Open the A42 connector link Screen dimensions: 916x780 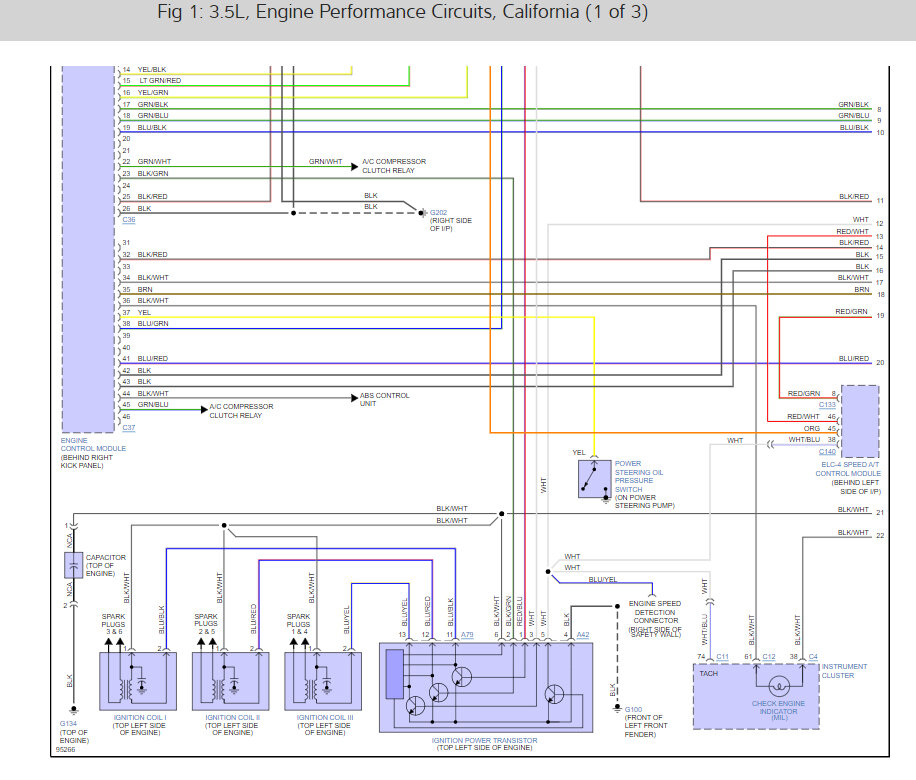pos(583,635)
